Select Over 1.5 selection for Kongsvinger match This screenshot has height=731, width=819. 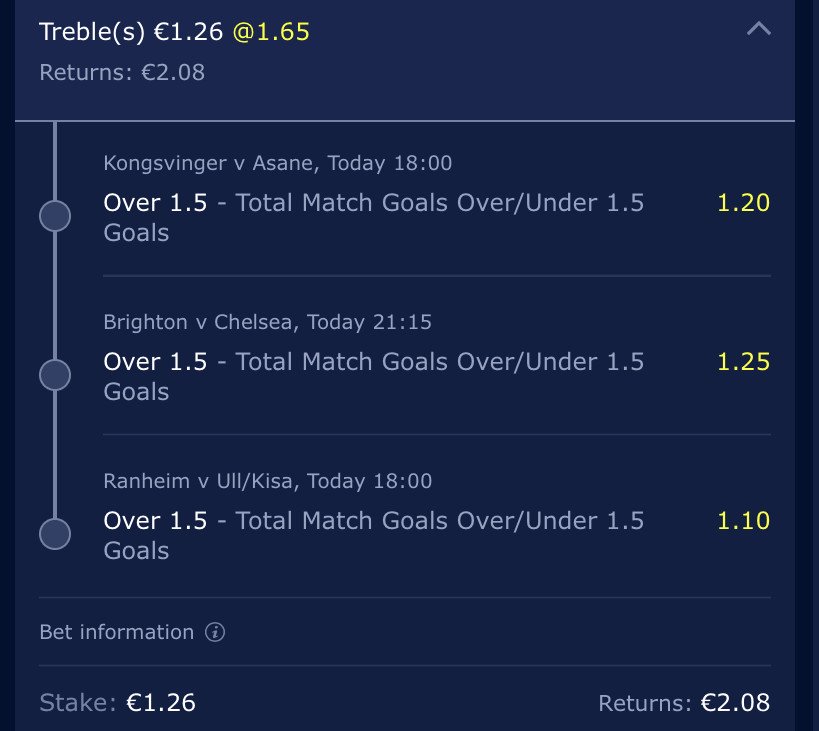tap(155, 203)
